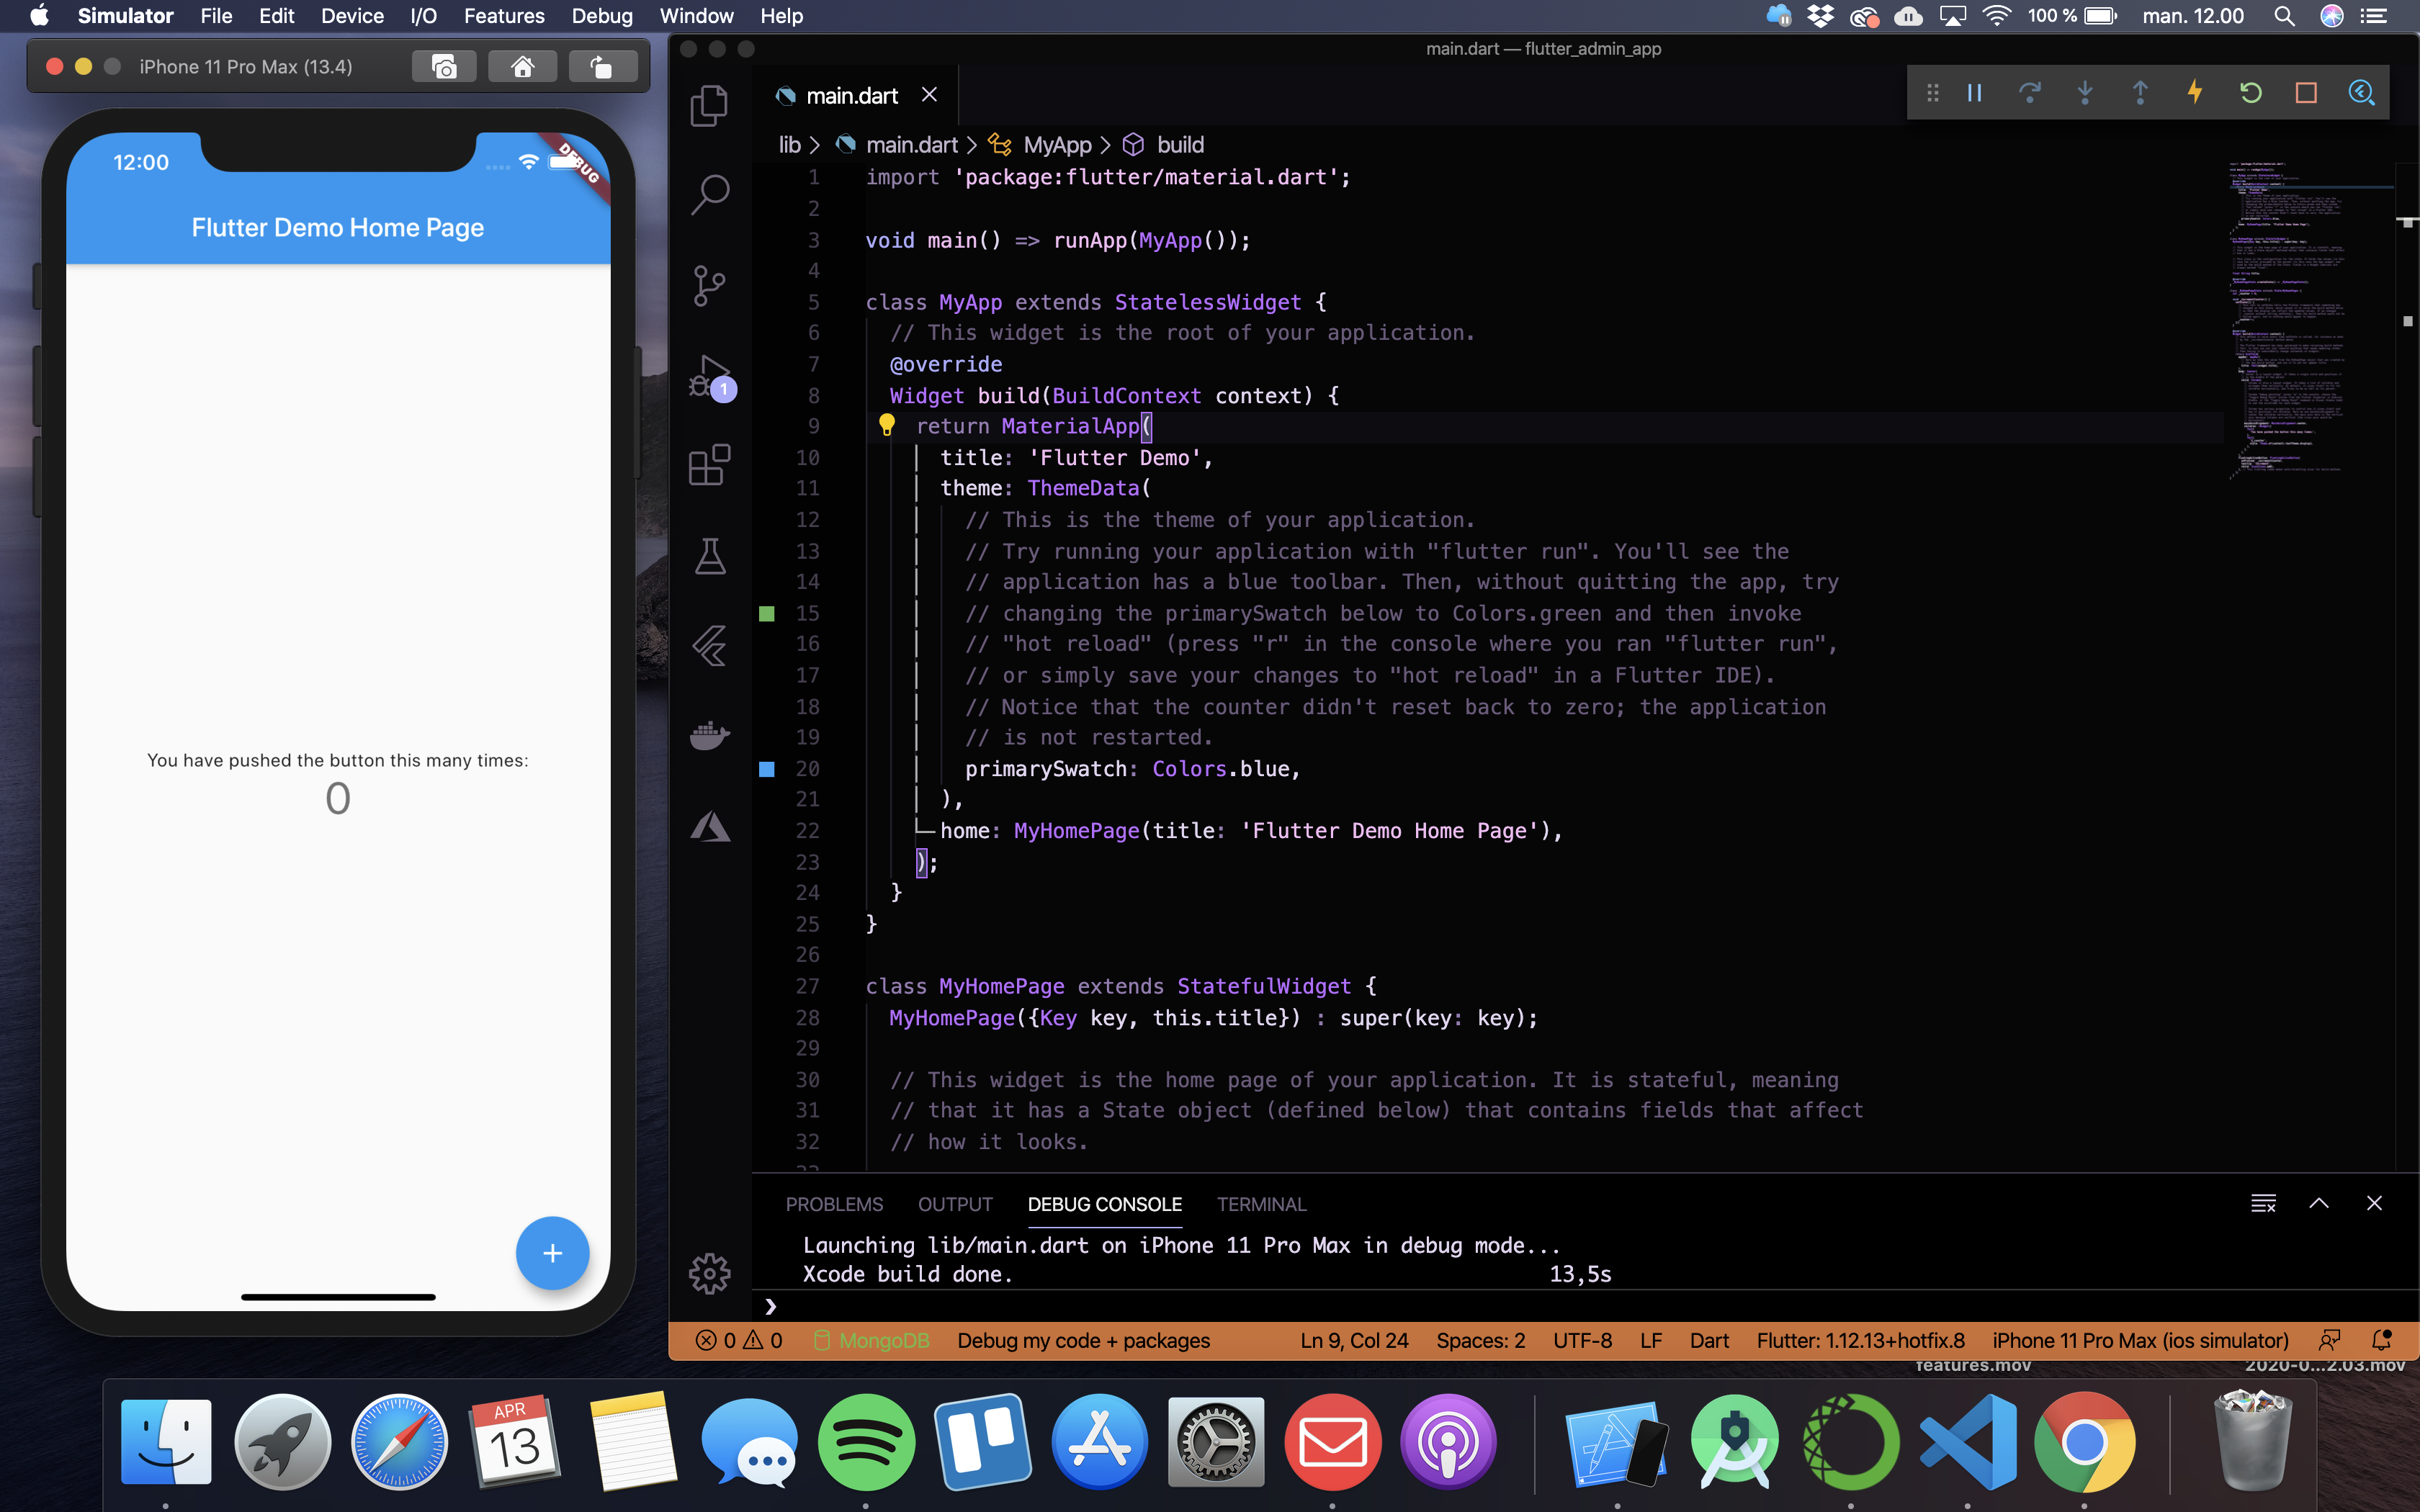Screen dimensions: 2420x1512
Task: Trigger Flutter Hot Reload lightning icon
Action: tap(2195, 93)
